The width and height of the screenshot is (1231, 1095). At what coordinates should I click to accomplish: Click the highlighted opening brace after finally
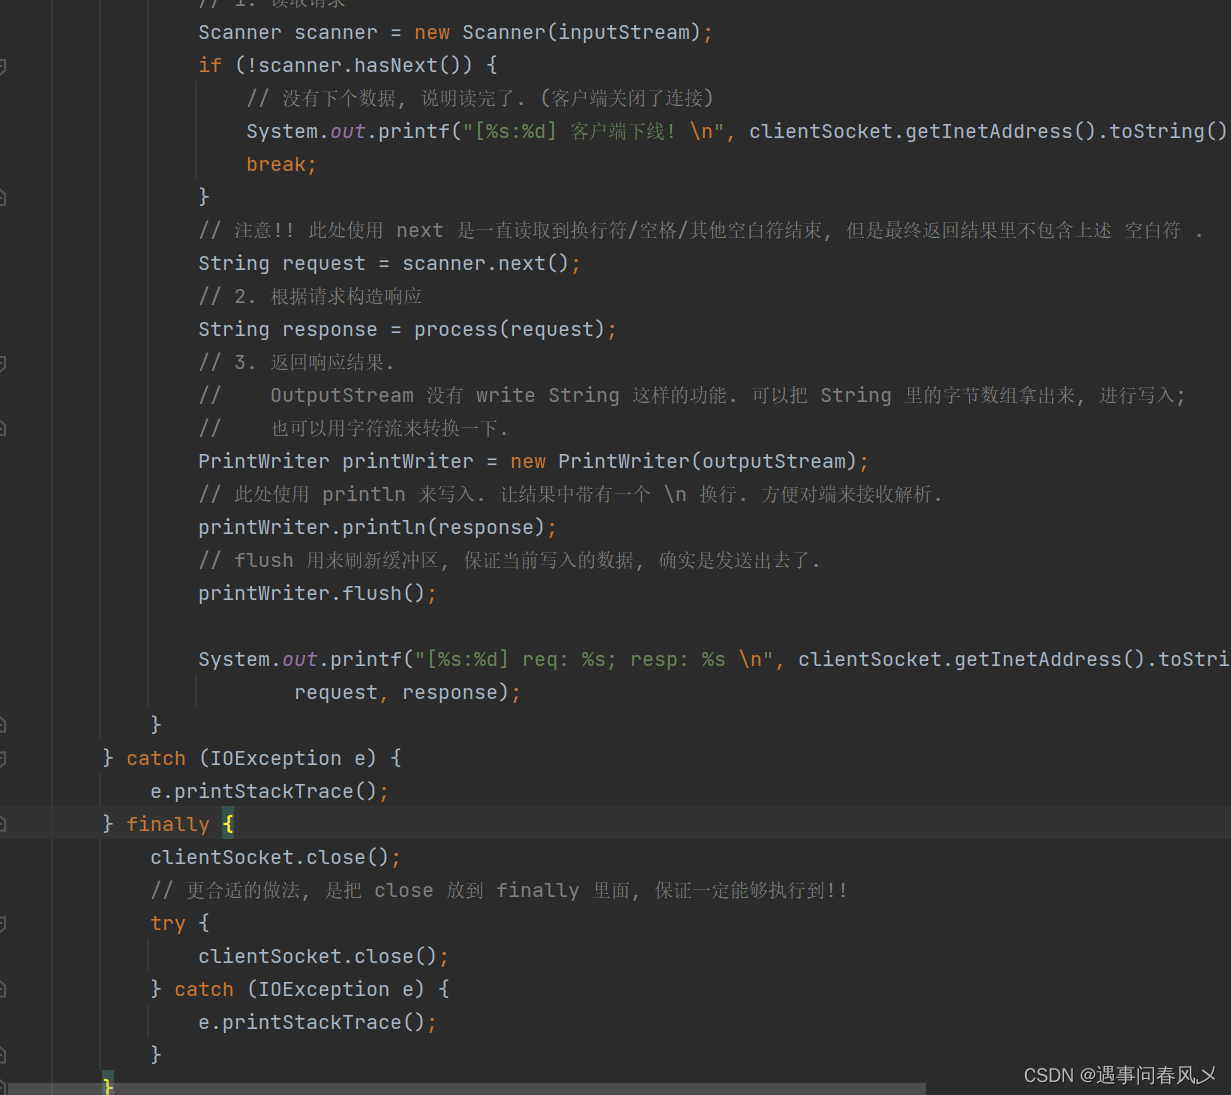pos(228,825)
